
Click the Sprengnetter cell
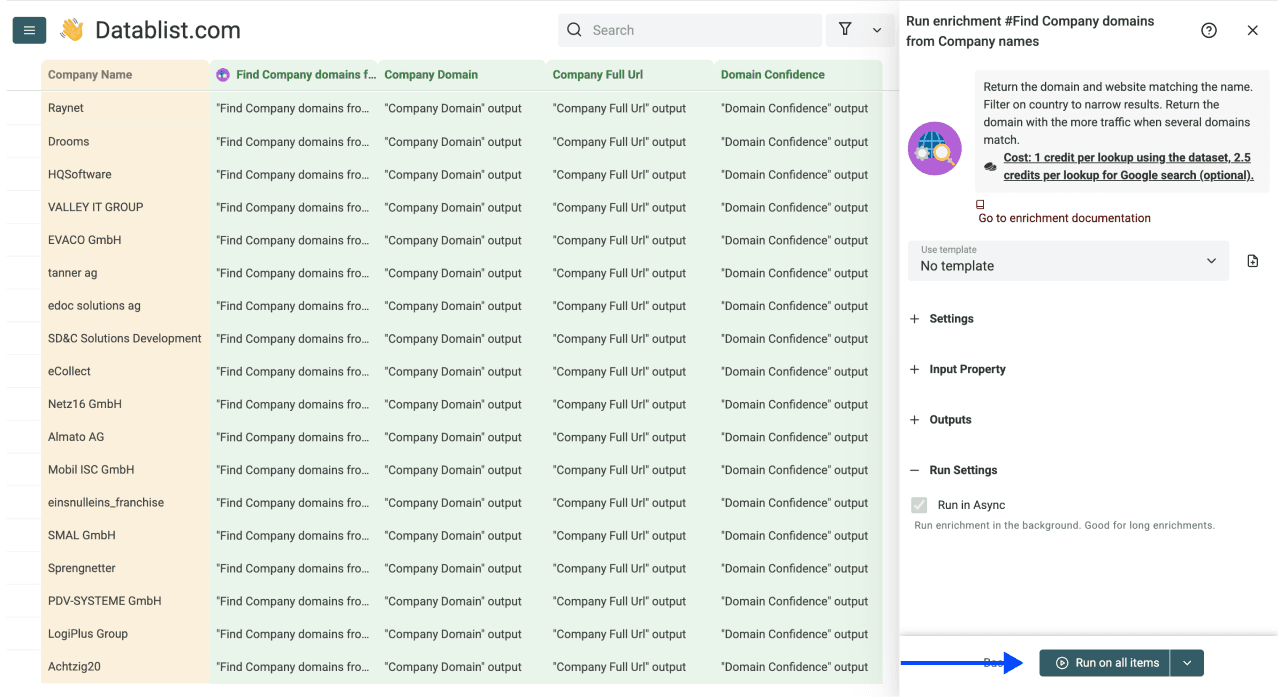click(x=126, y=568)
